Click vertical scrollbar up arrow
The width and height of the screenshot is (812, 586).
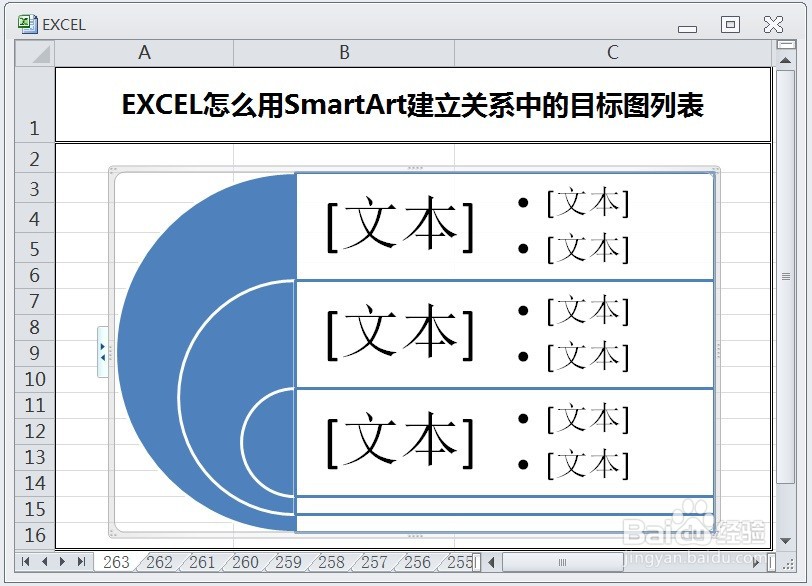click(786, 60)
